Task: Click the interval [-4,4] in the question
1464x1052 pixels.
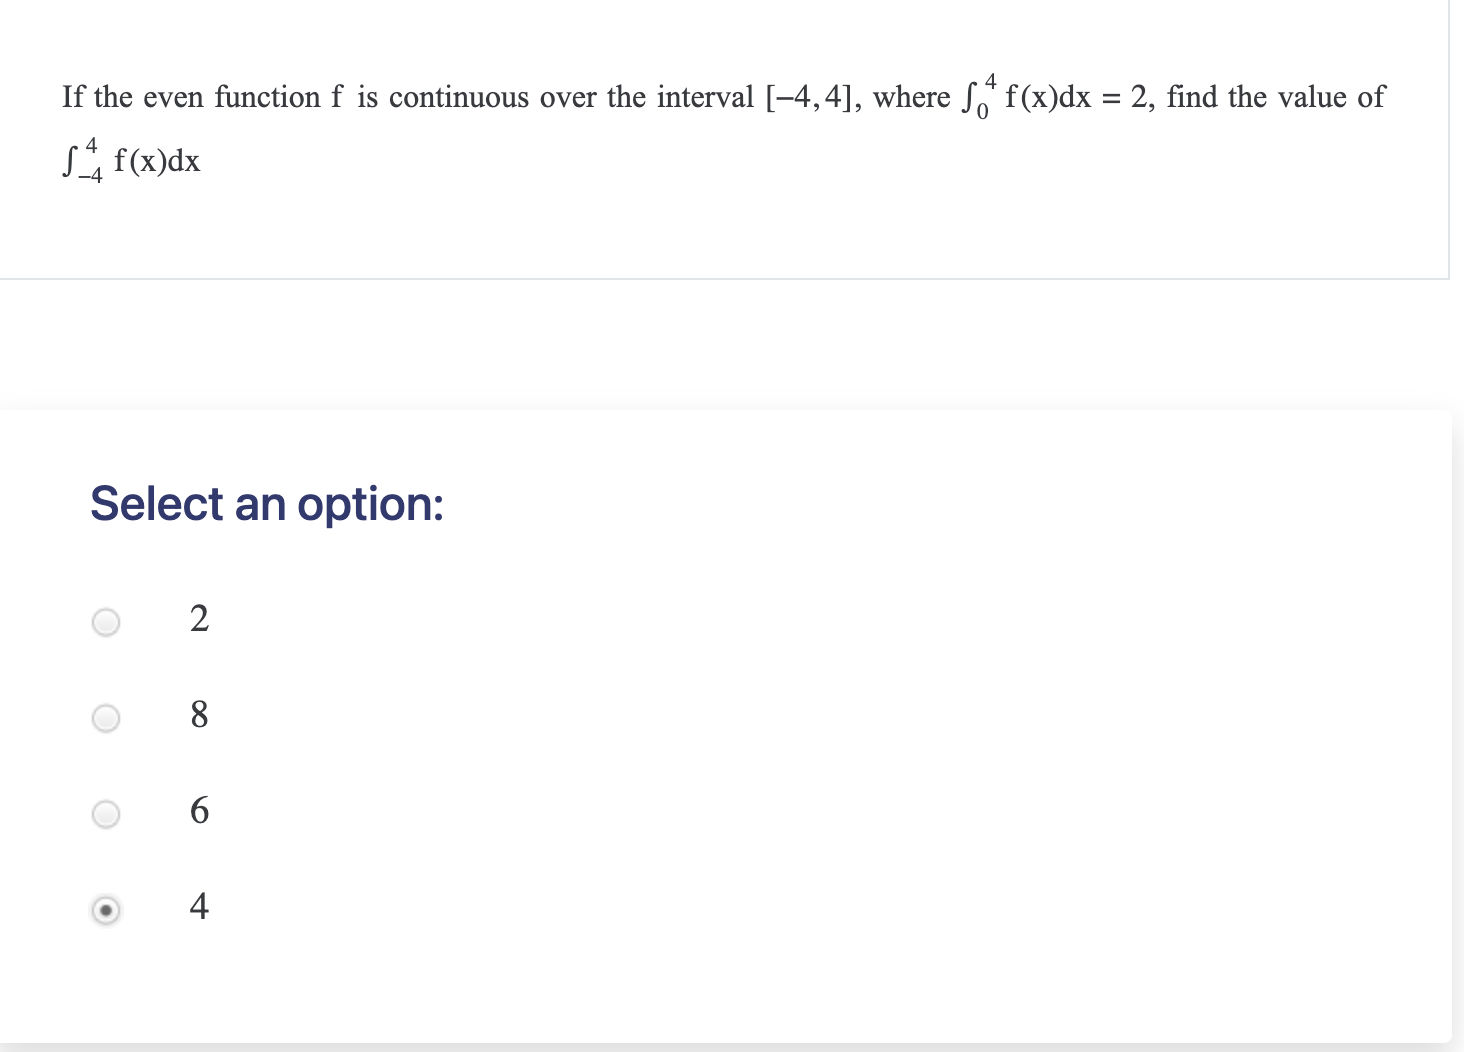Action: [808, 97]
